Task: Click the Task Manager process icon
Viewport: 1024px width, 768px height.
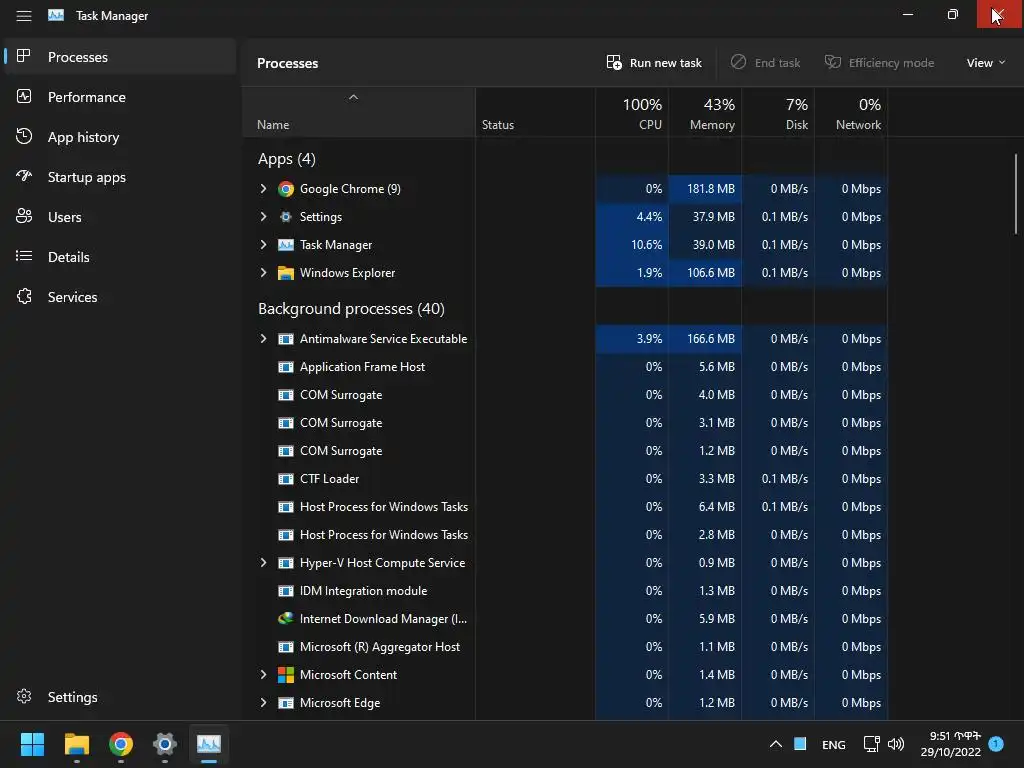Action: point(285,245)
